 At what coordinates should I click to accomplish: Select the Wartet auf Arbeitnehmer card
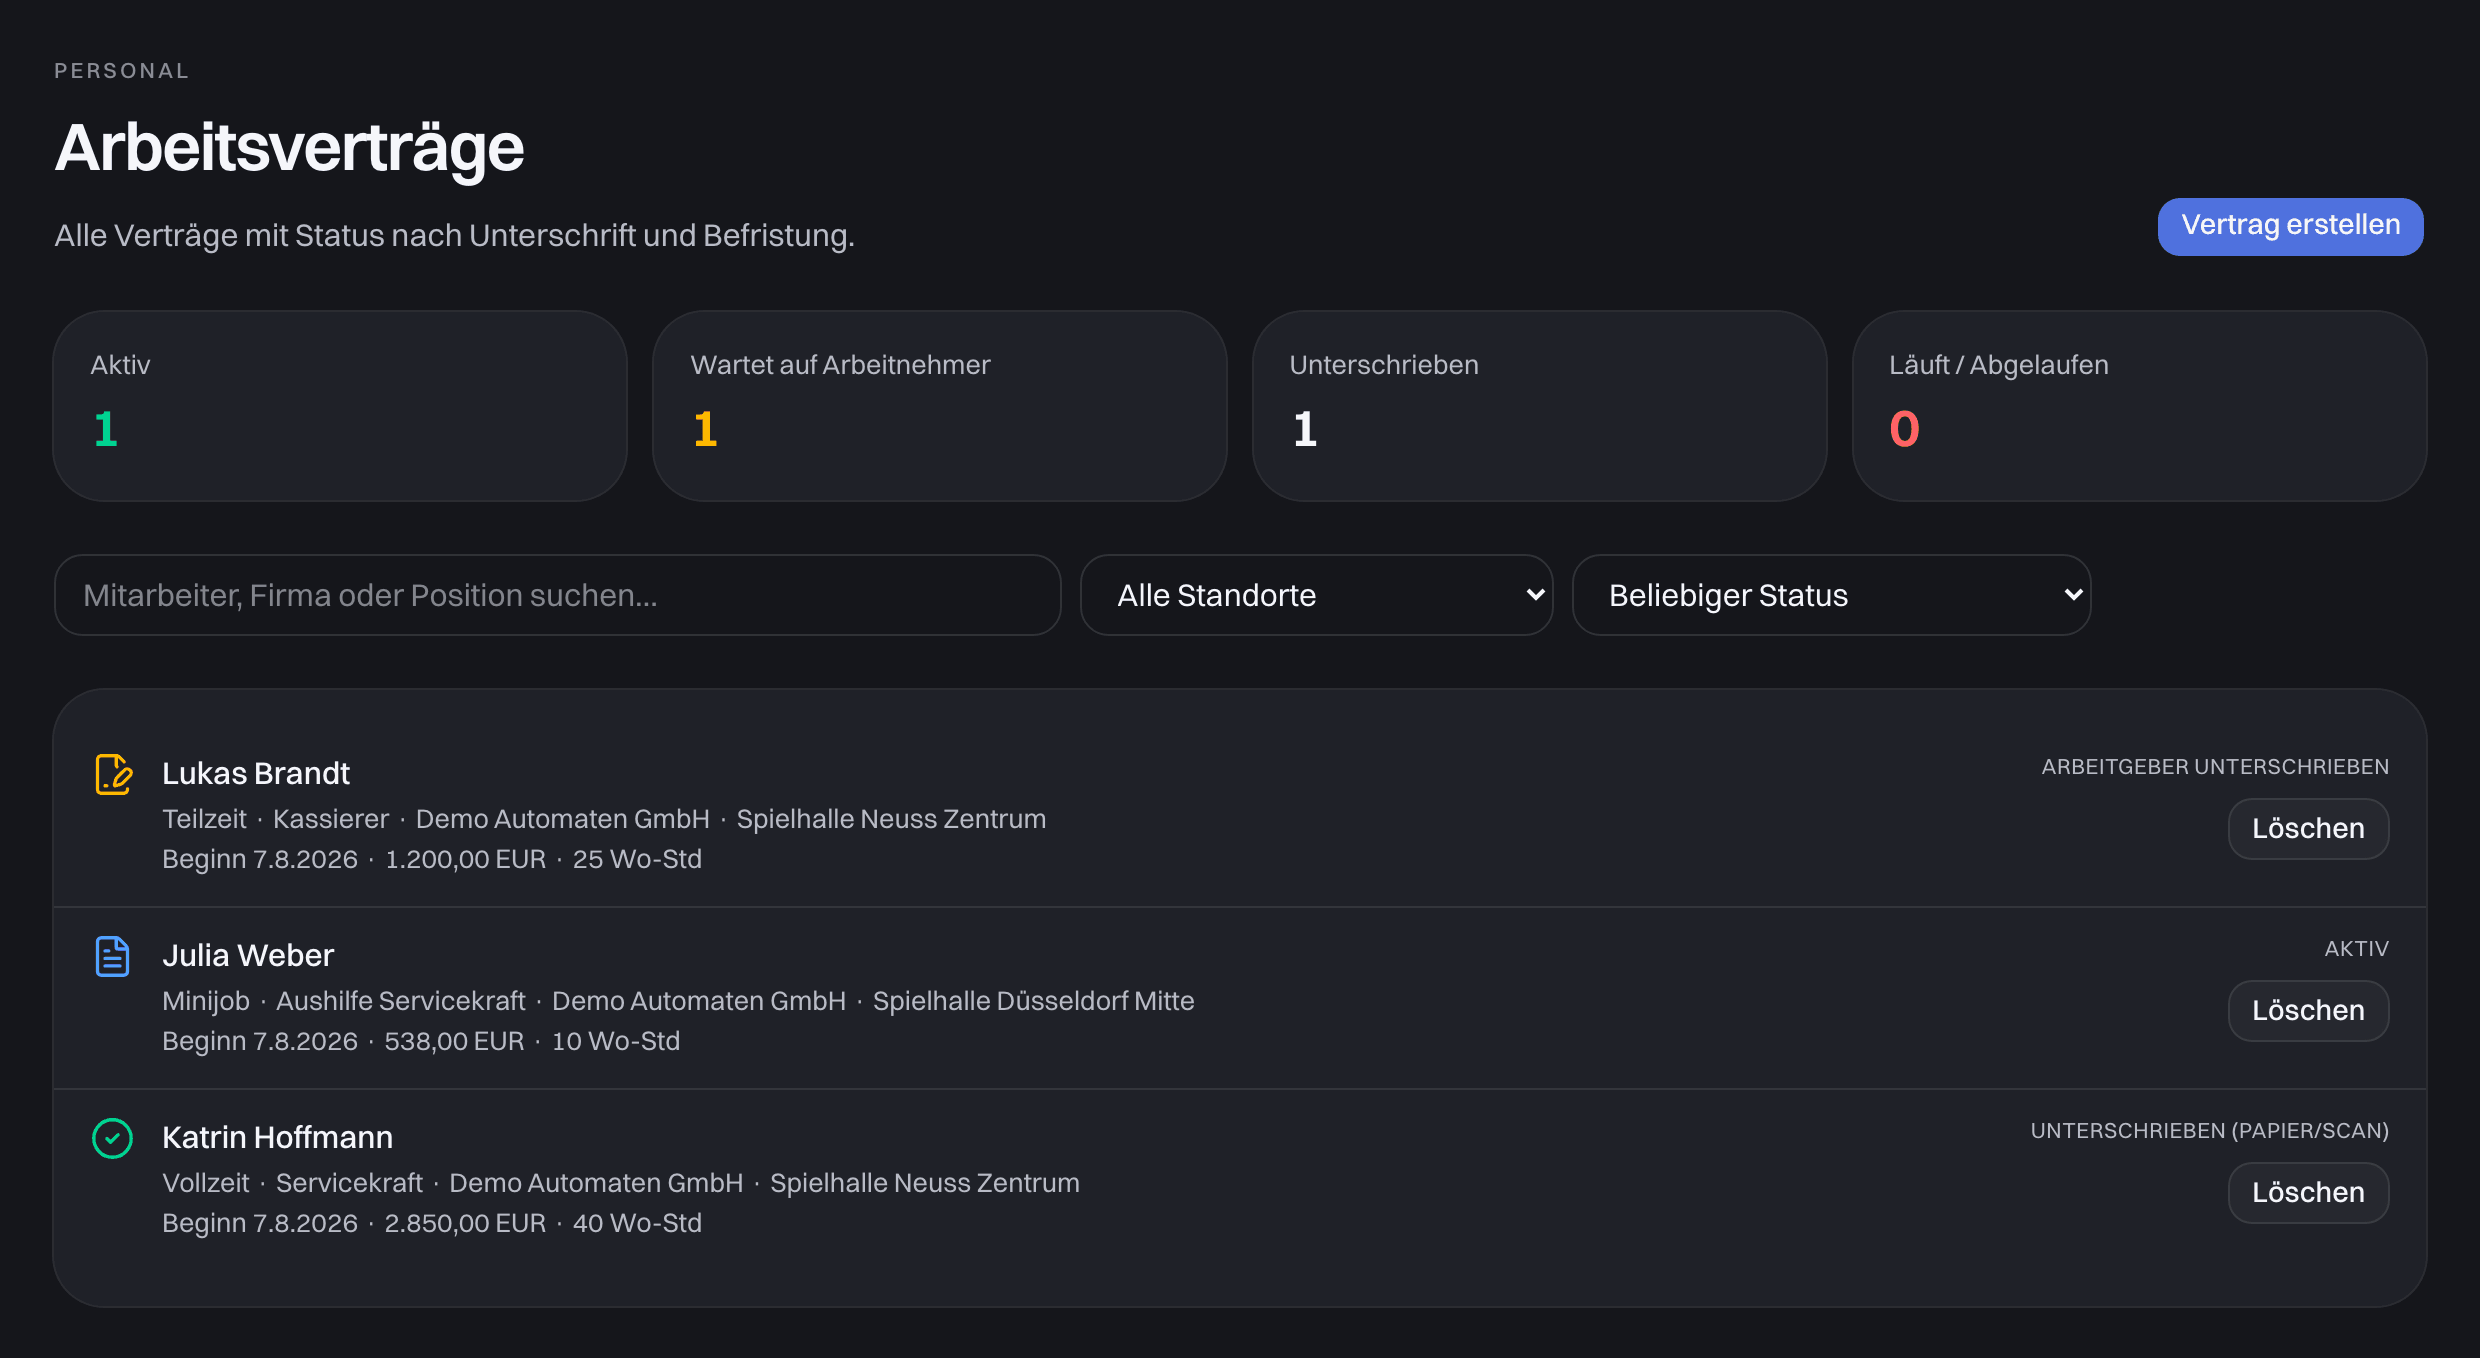939,405
